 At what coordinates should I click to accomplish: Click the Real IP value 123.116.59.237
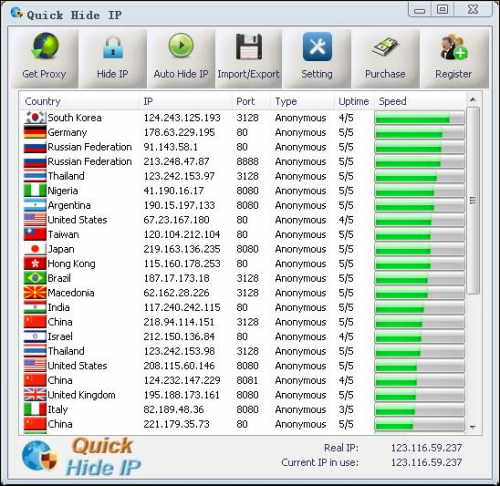pyautogui.click(x=427, y=448)
